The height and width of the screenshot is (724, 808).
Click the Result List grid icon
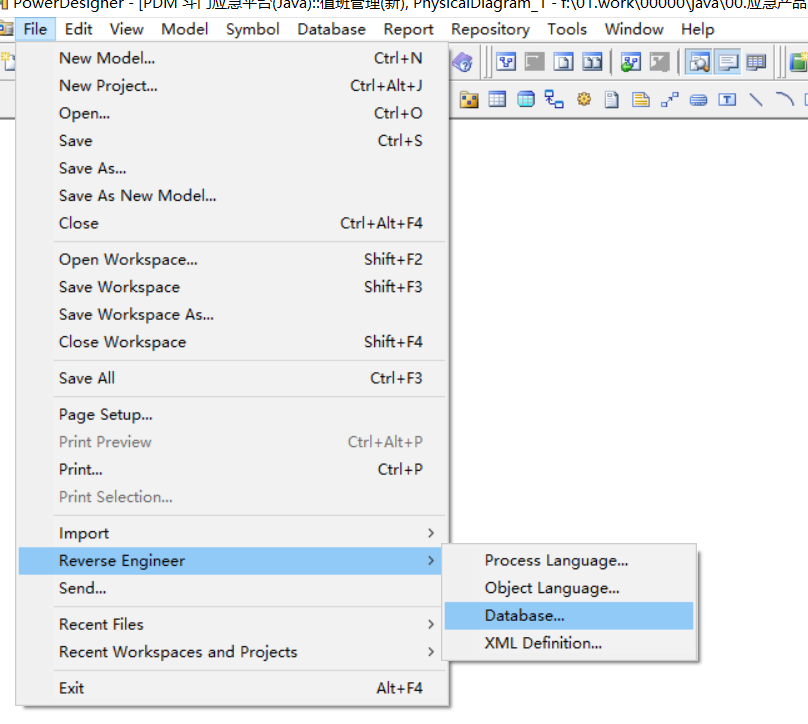(x=756, y=62)
